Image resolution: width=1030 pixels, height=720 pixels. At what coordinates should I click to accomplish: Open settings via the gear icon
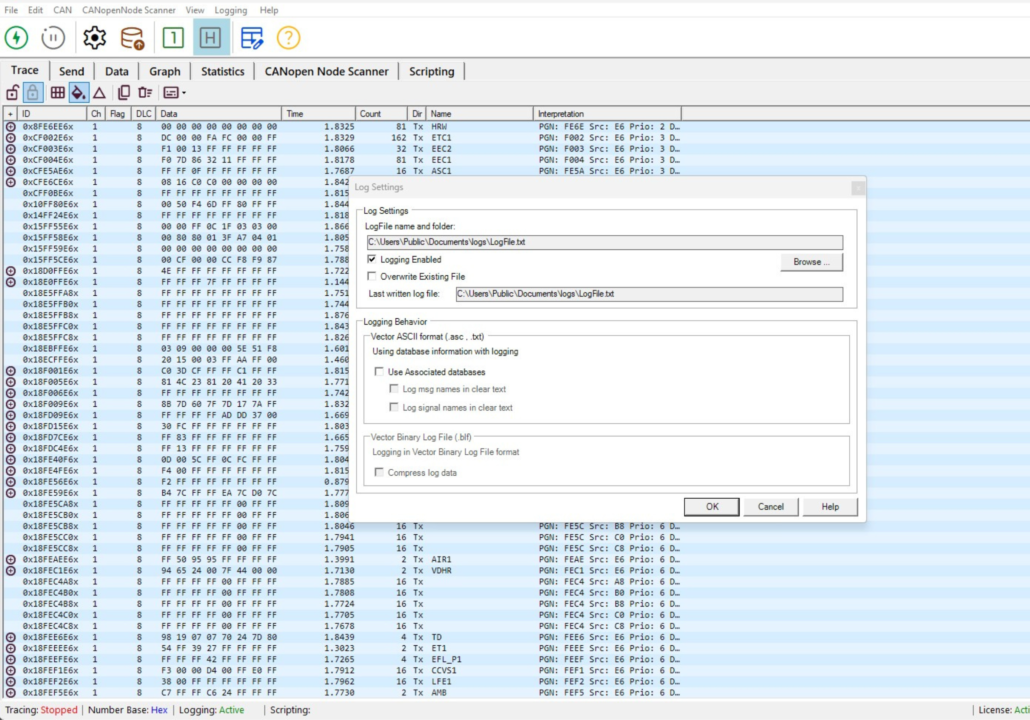94,38
